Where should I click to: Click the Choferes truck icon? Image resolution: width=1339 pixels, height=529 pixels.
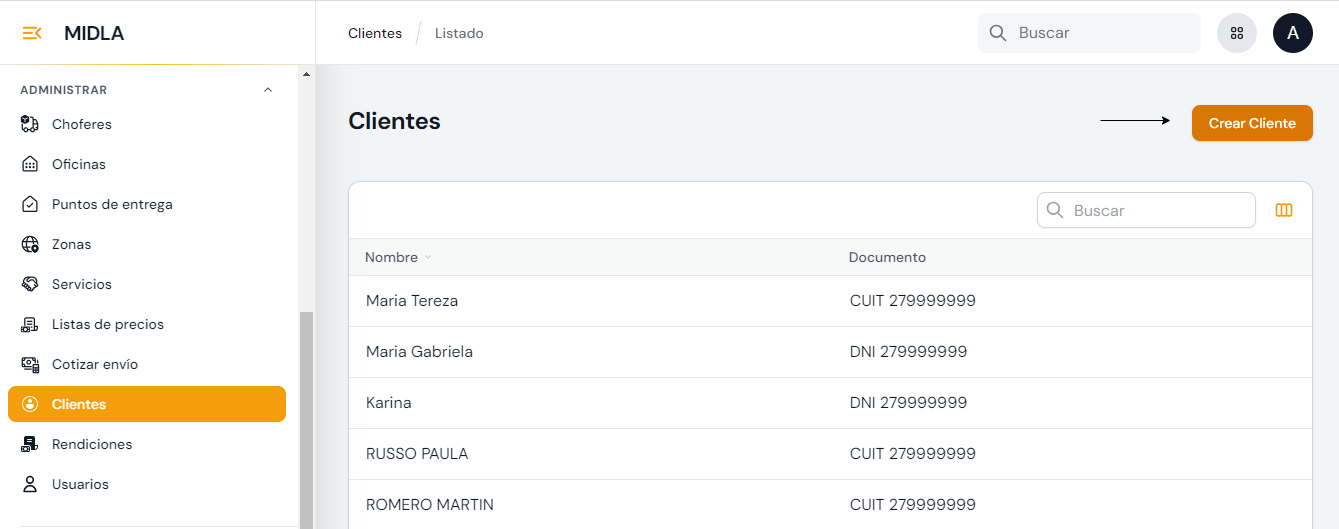(30, 124)
